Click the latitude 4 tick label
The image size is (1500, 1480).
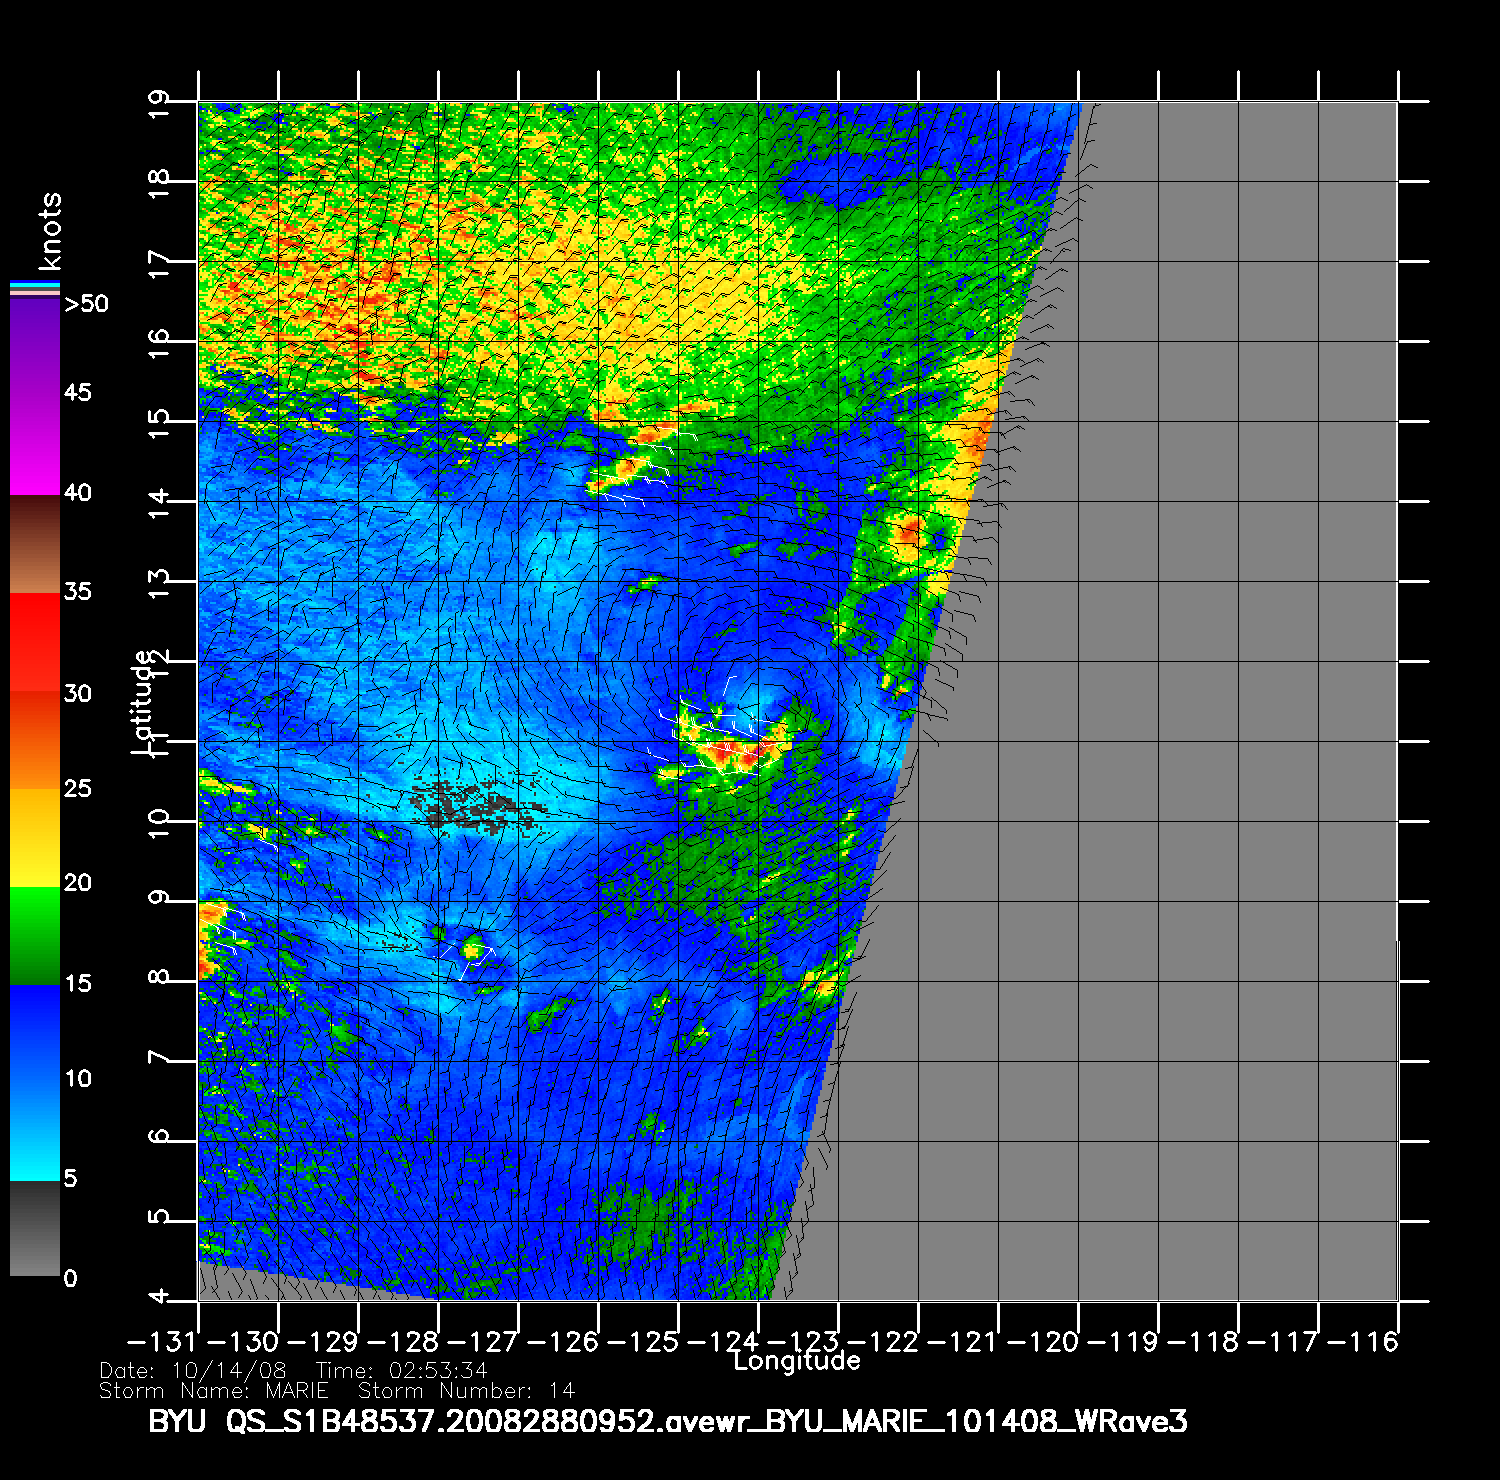159,1298
